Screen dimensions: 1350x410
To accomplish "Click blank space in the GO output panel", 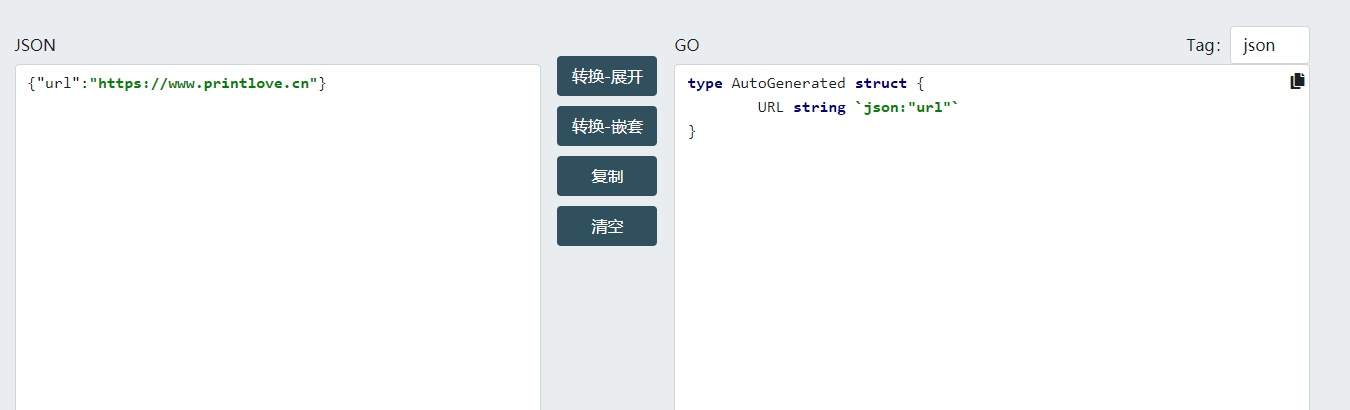I will [990, 280].
